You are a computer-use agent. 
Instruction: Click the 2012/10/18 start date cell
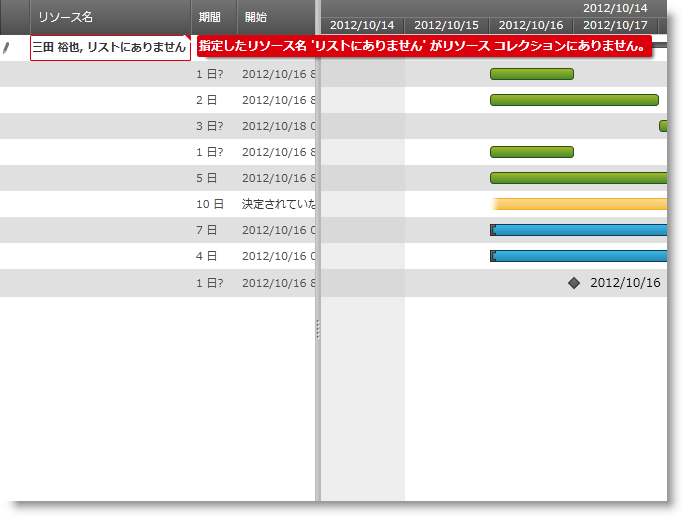point(277,126)
